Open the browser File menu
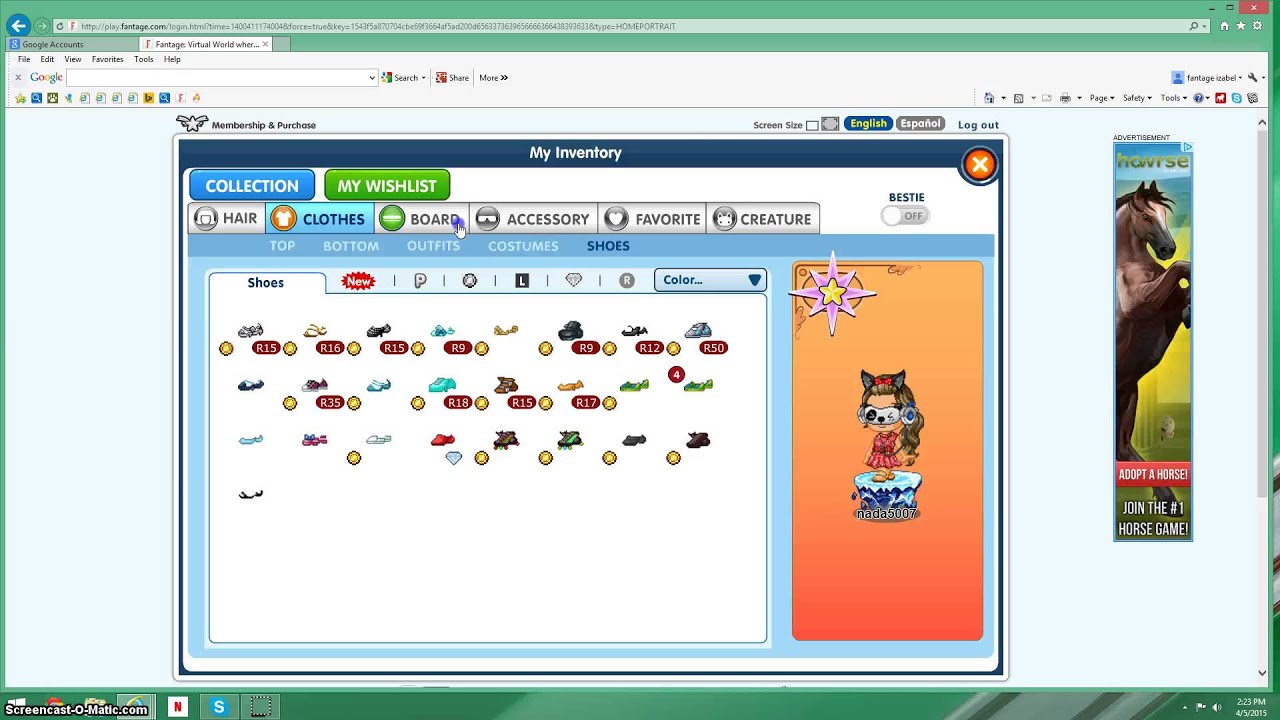Image resolution: width=1280 pixels, height=720 pixels. [x=24, y=60]
